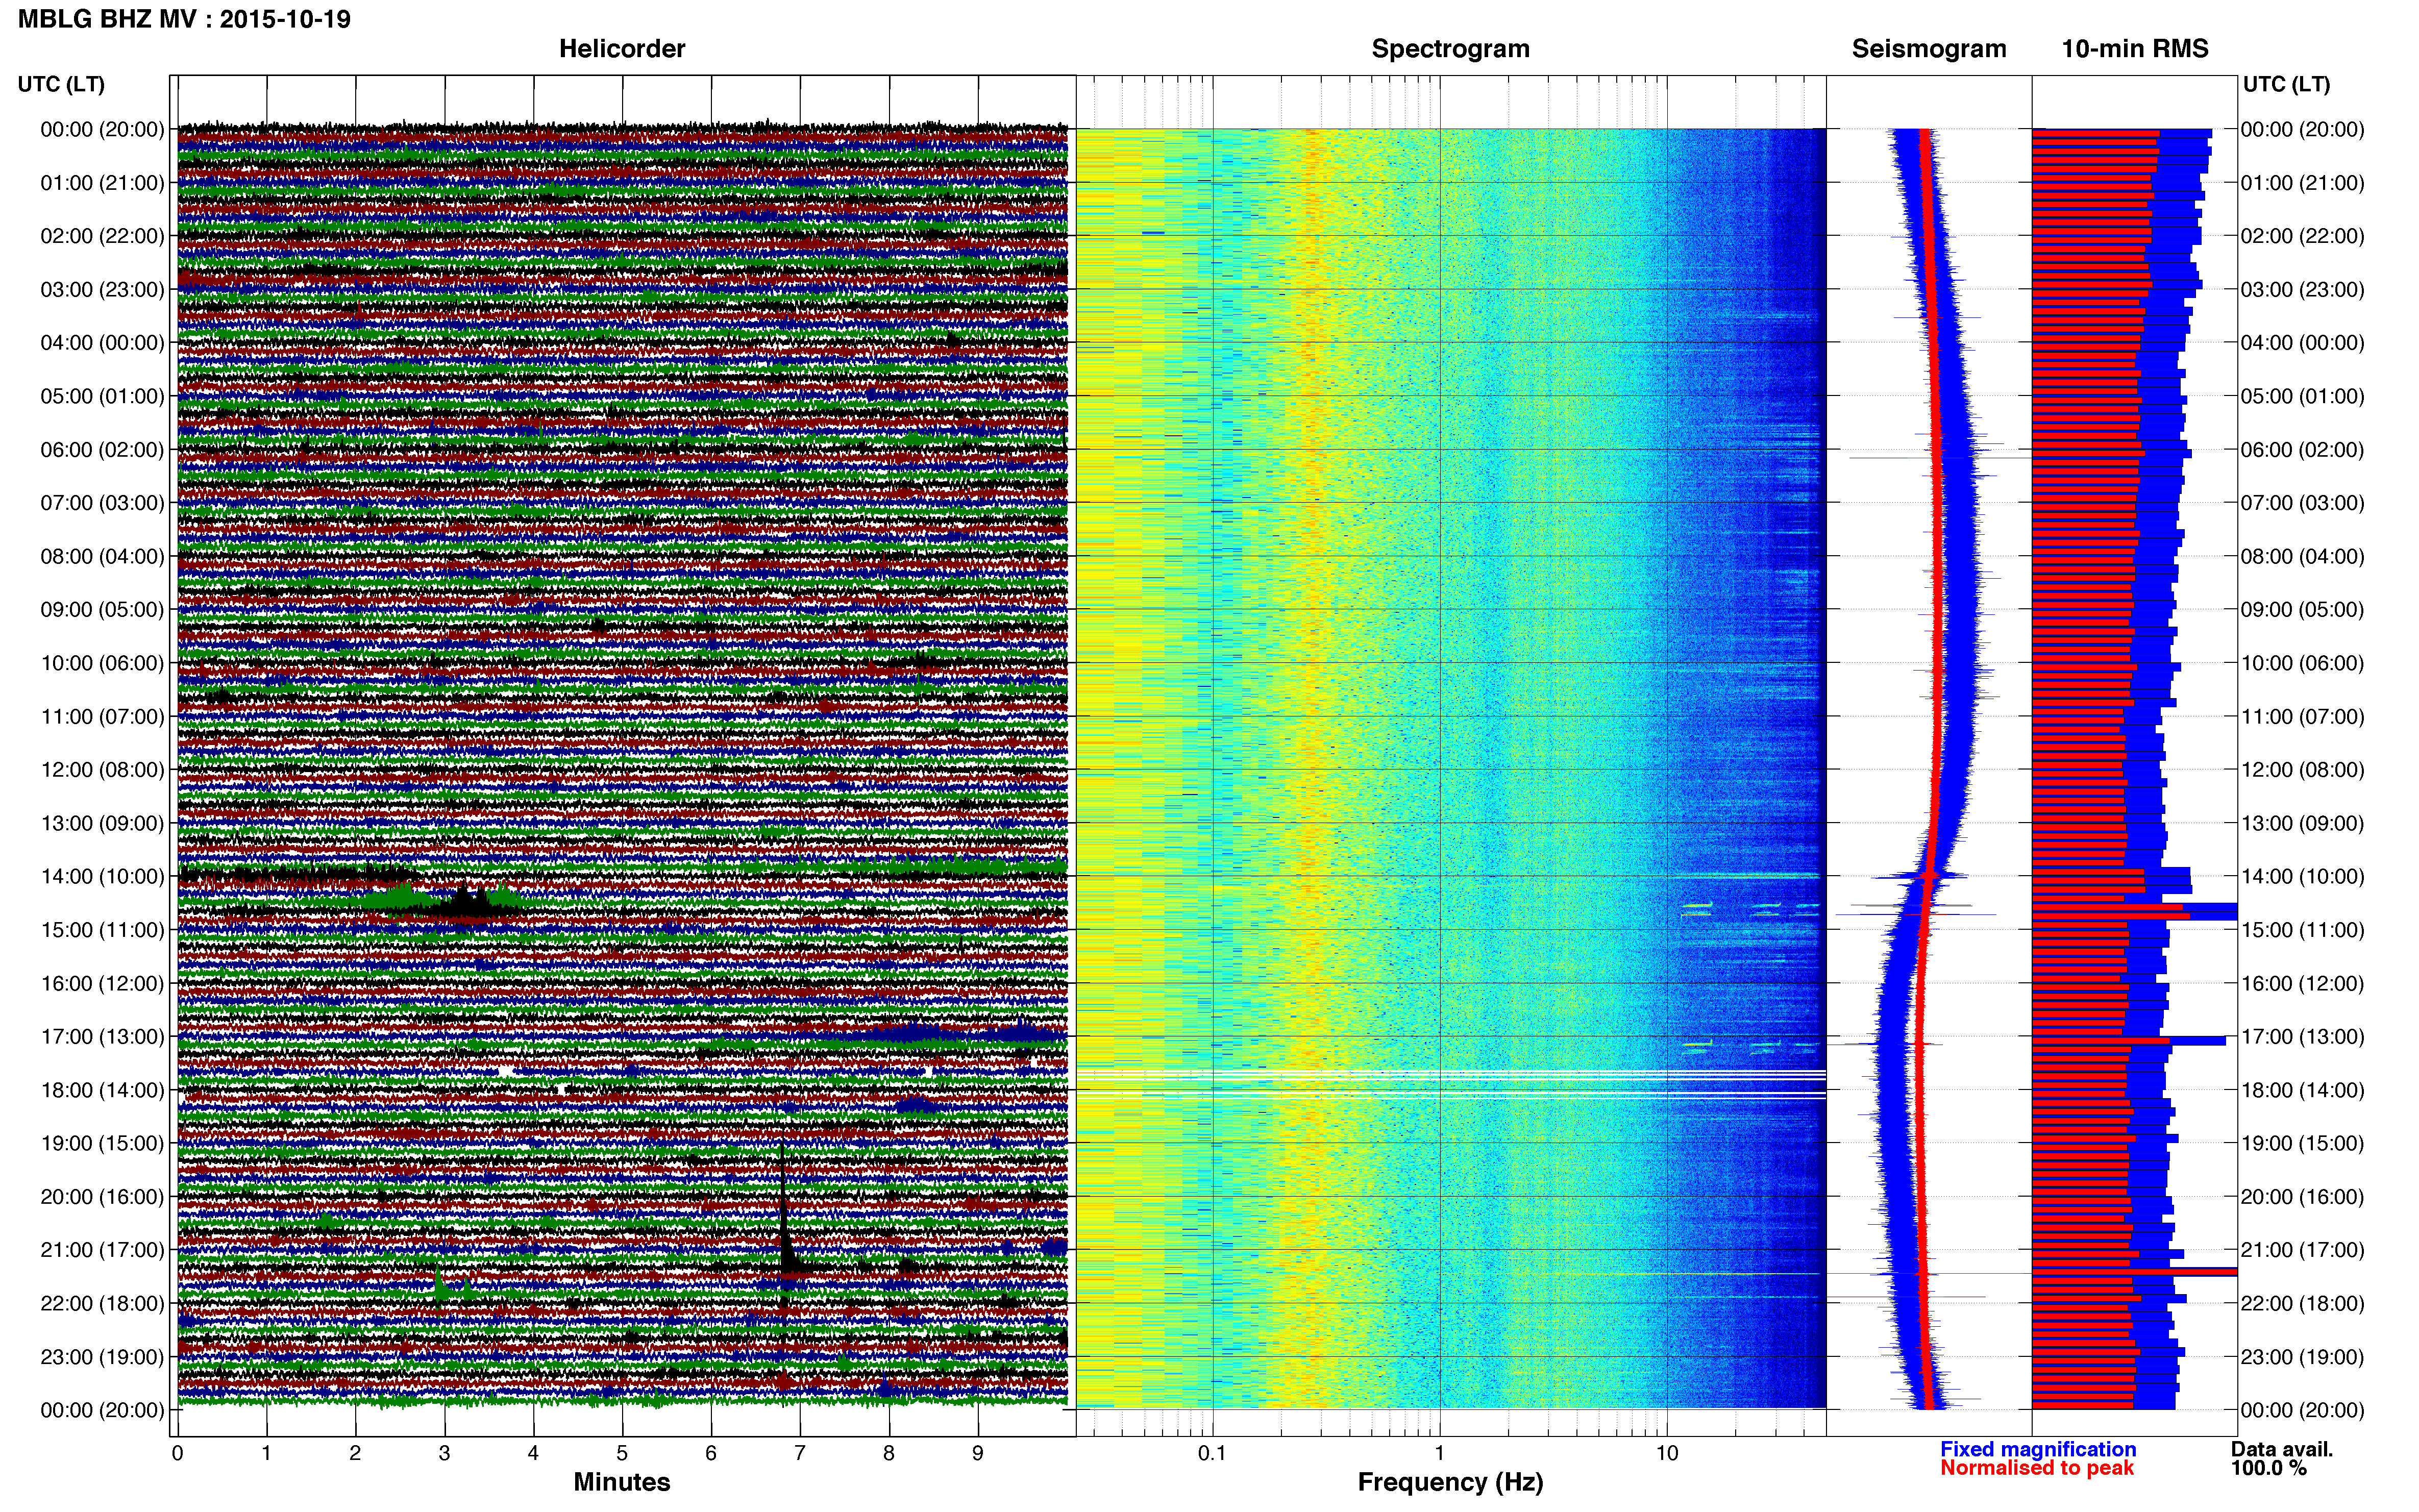Click left time label '03:00 (23:00)'

(102, 290)
